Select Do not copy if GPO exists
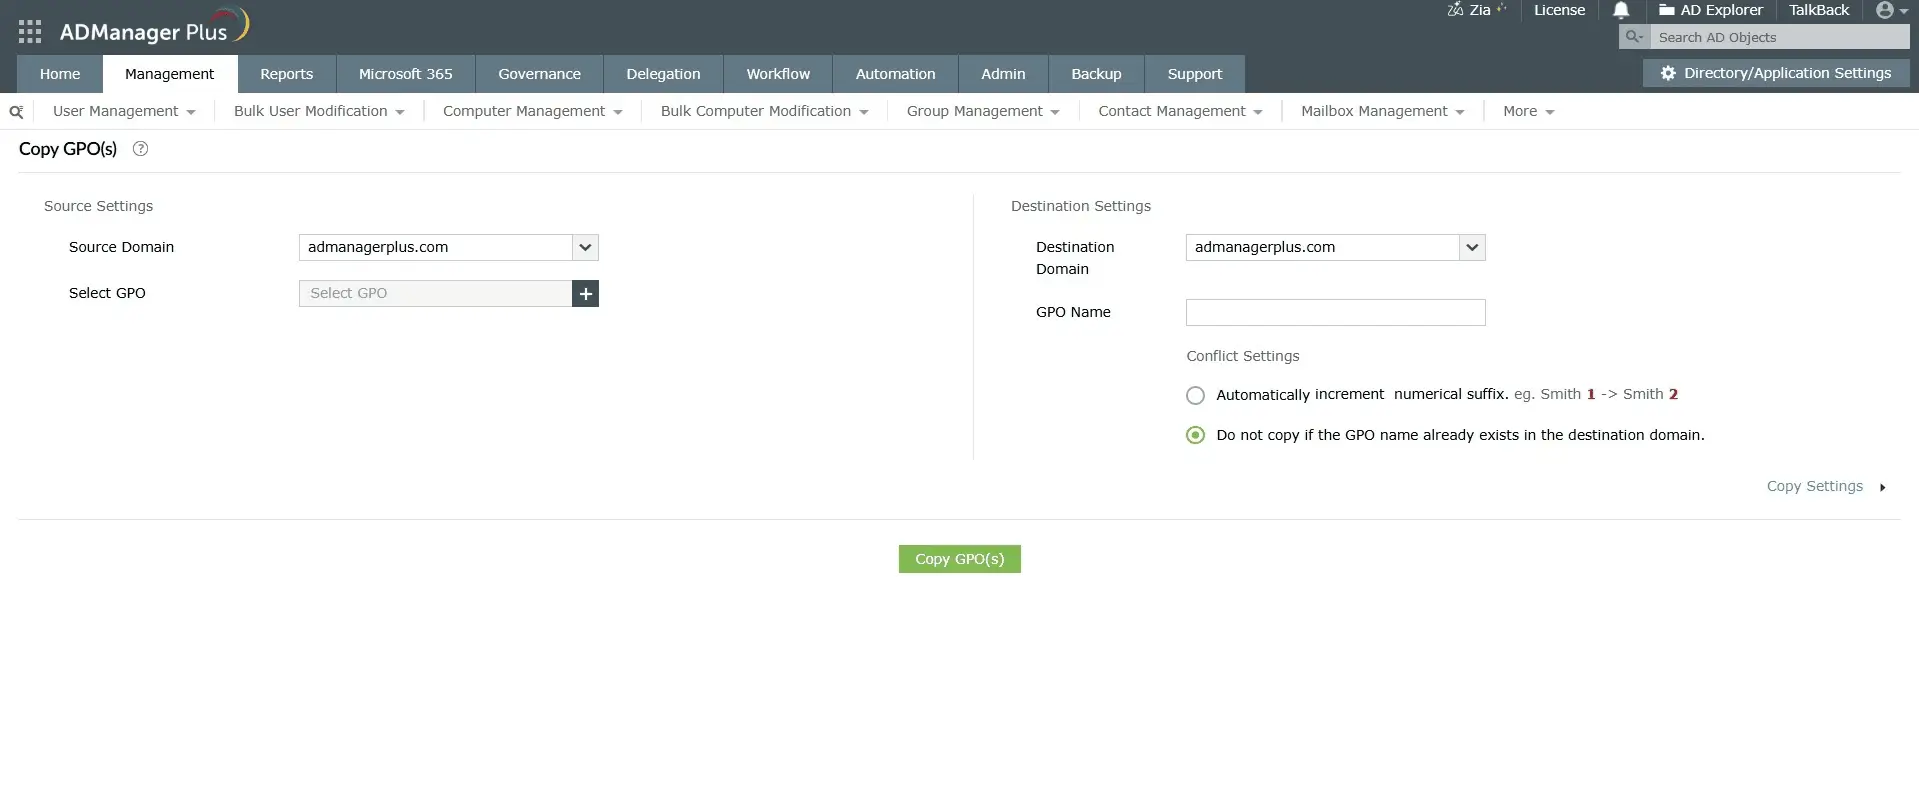 click(x=1195, y=435)
